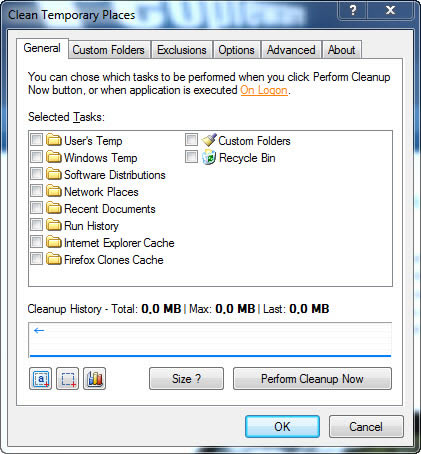Check the Network Places task

tap(36, 191)
